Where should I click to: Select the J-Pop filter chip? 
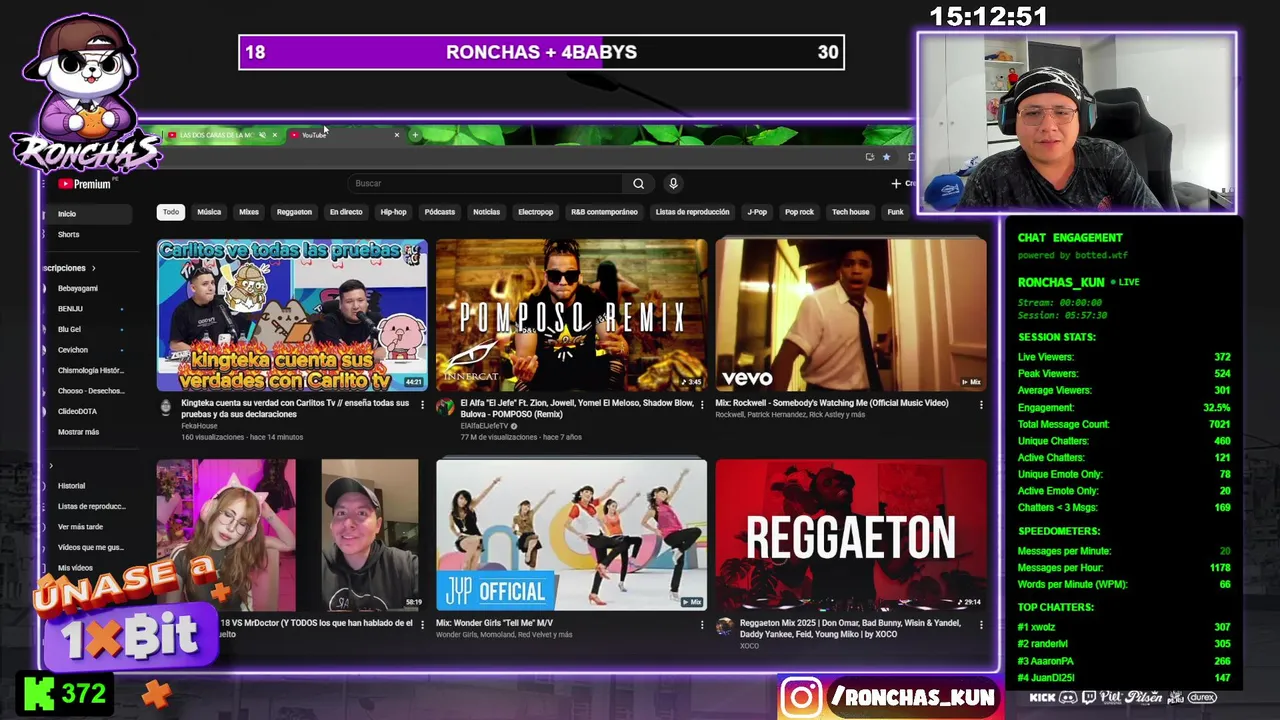point(757,212)
